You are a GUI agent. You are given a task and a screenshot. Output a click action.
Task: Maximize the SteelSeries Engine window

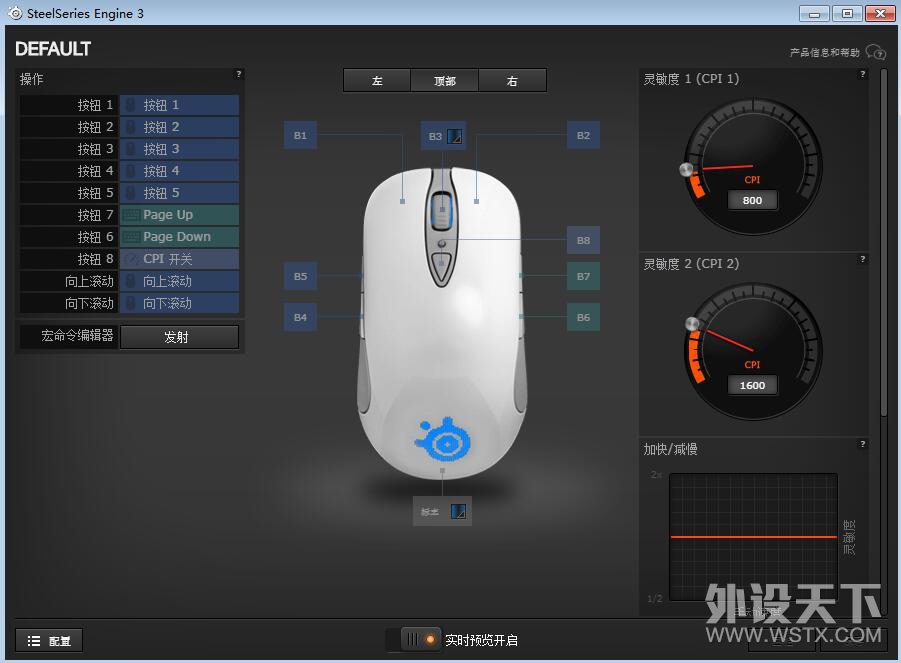847,14
